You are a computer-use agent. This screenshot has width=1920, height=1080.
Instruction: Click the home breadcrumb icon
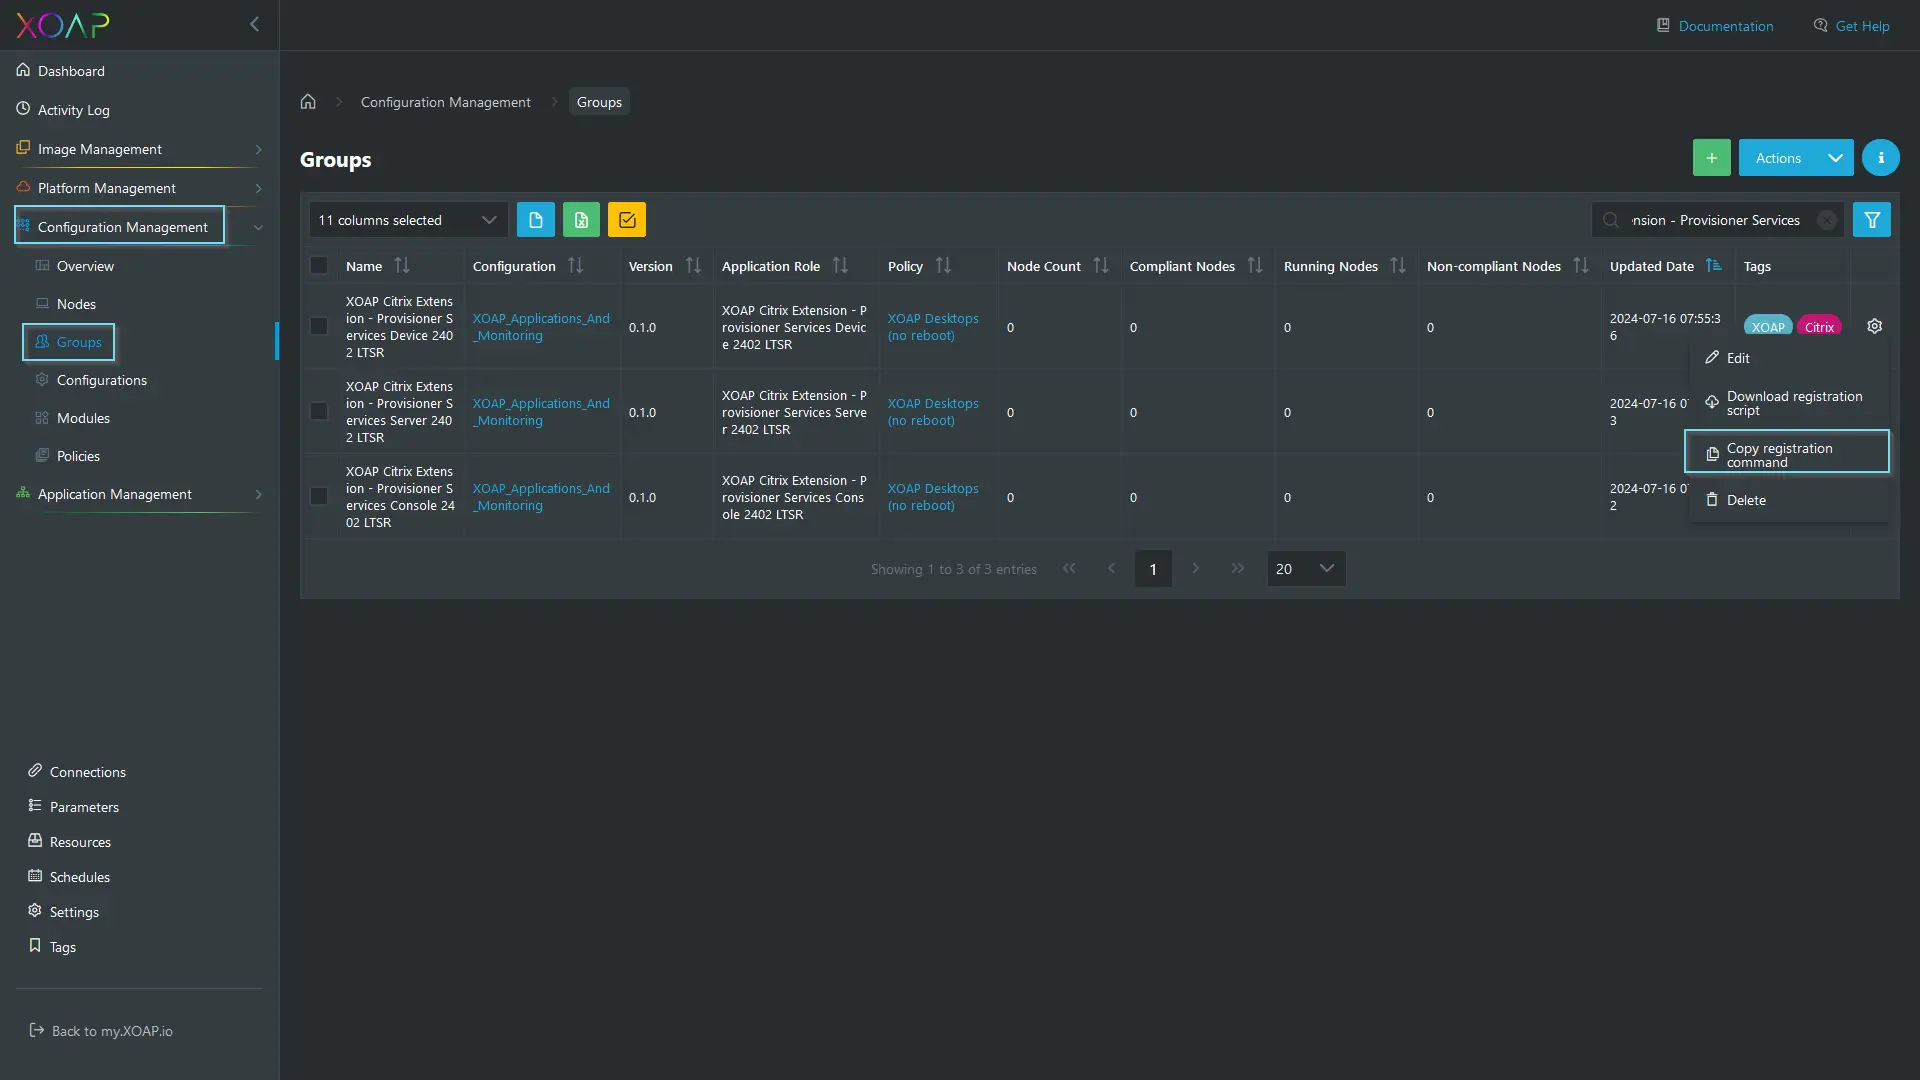308,102
